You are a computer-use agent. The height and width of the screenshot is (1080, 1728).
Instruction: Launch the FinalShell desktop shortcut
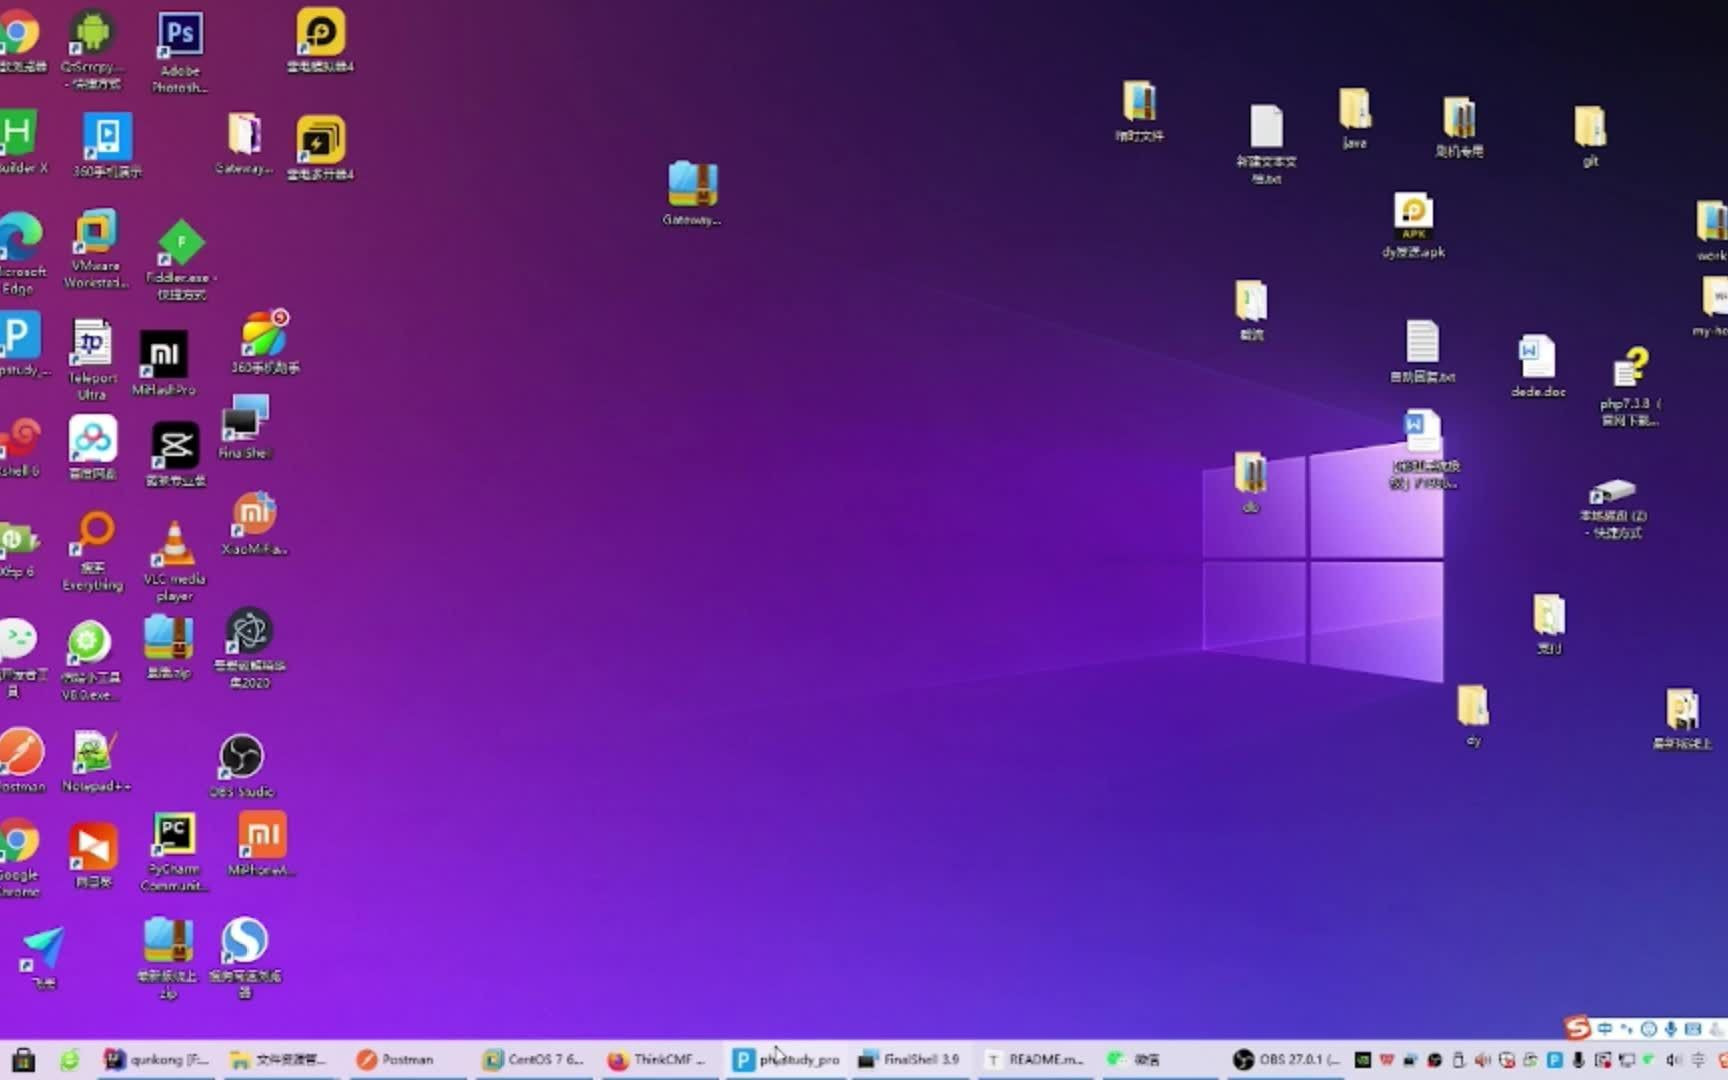[245, 427]
